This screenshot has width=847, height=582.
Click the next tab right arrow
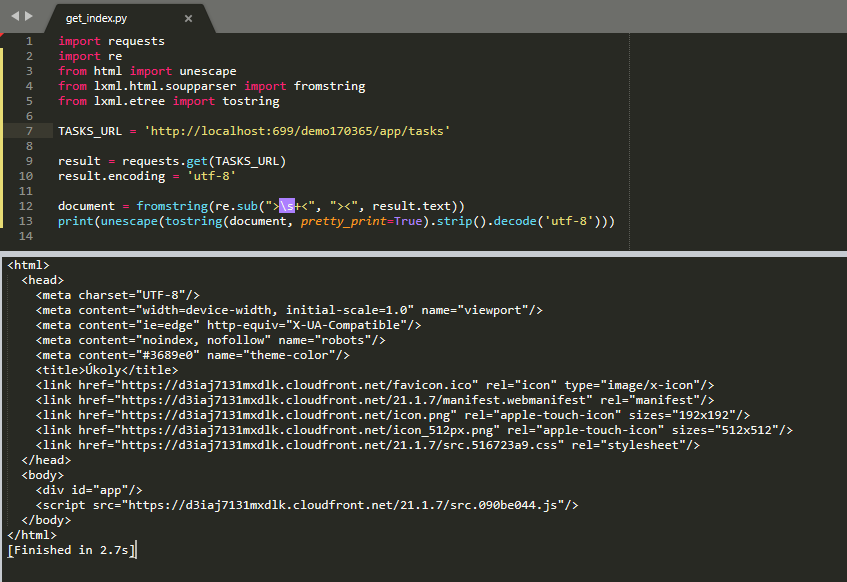[x=28, y=17]
